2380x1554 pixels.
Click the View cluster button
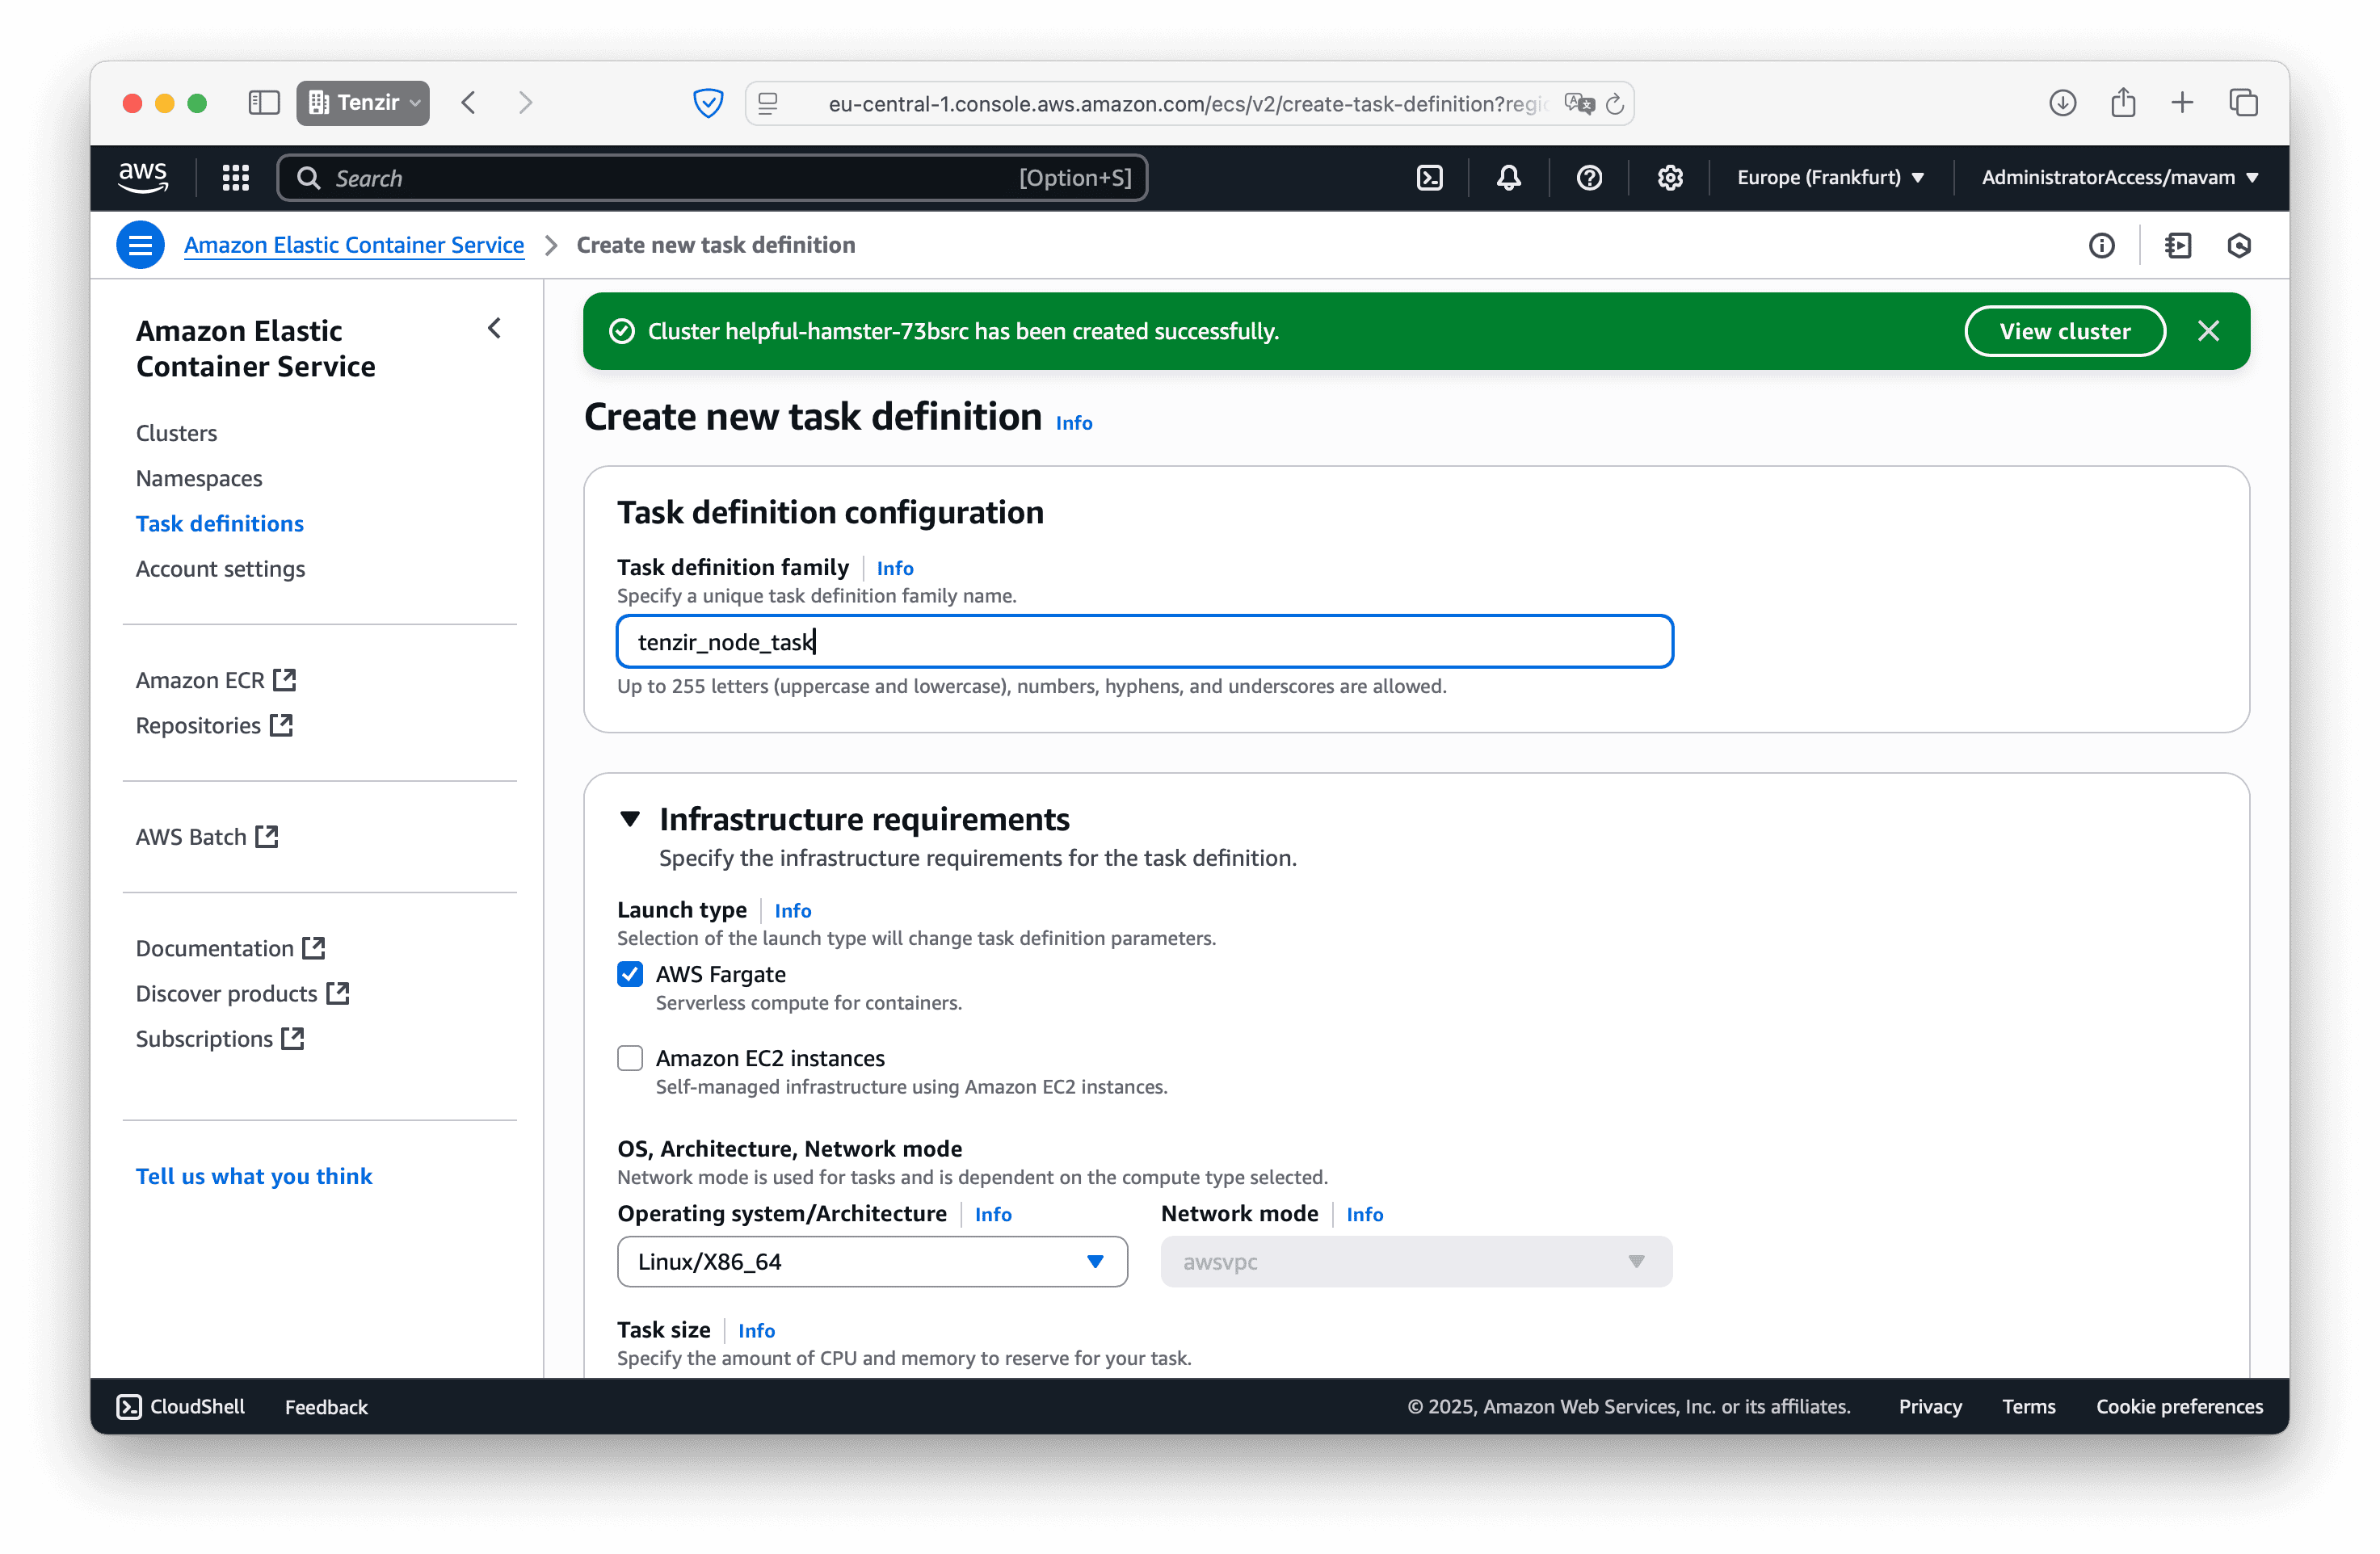[2065, 331]
